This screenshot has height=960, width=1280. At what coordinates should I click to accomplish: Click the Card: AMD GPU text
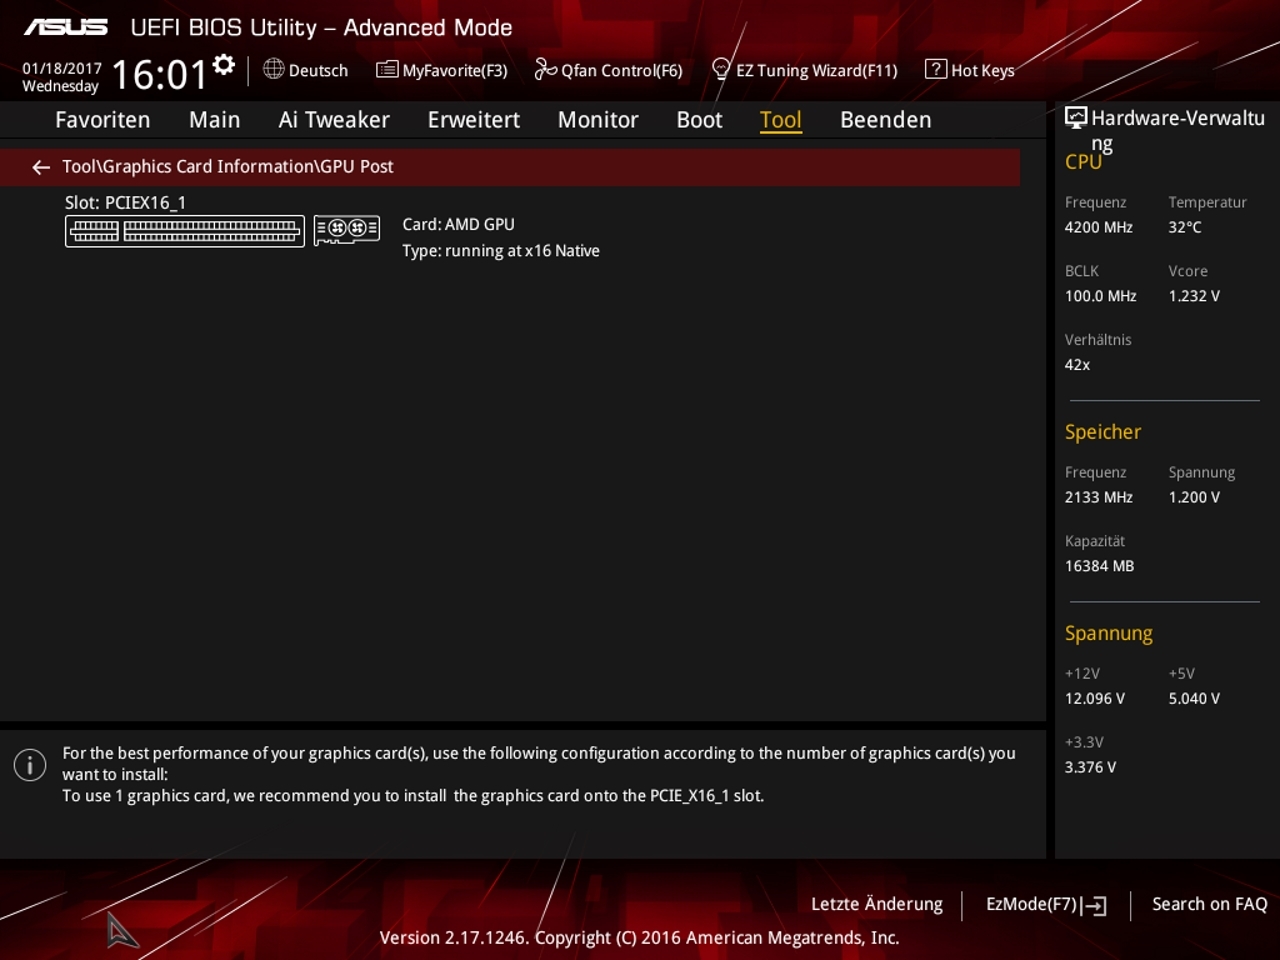click(459, 224)
